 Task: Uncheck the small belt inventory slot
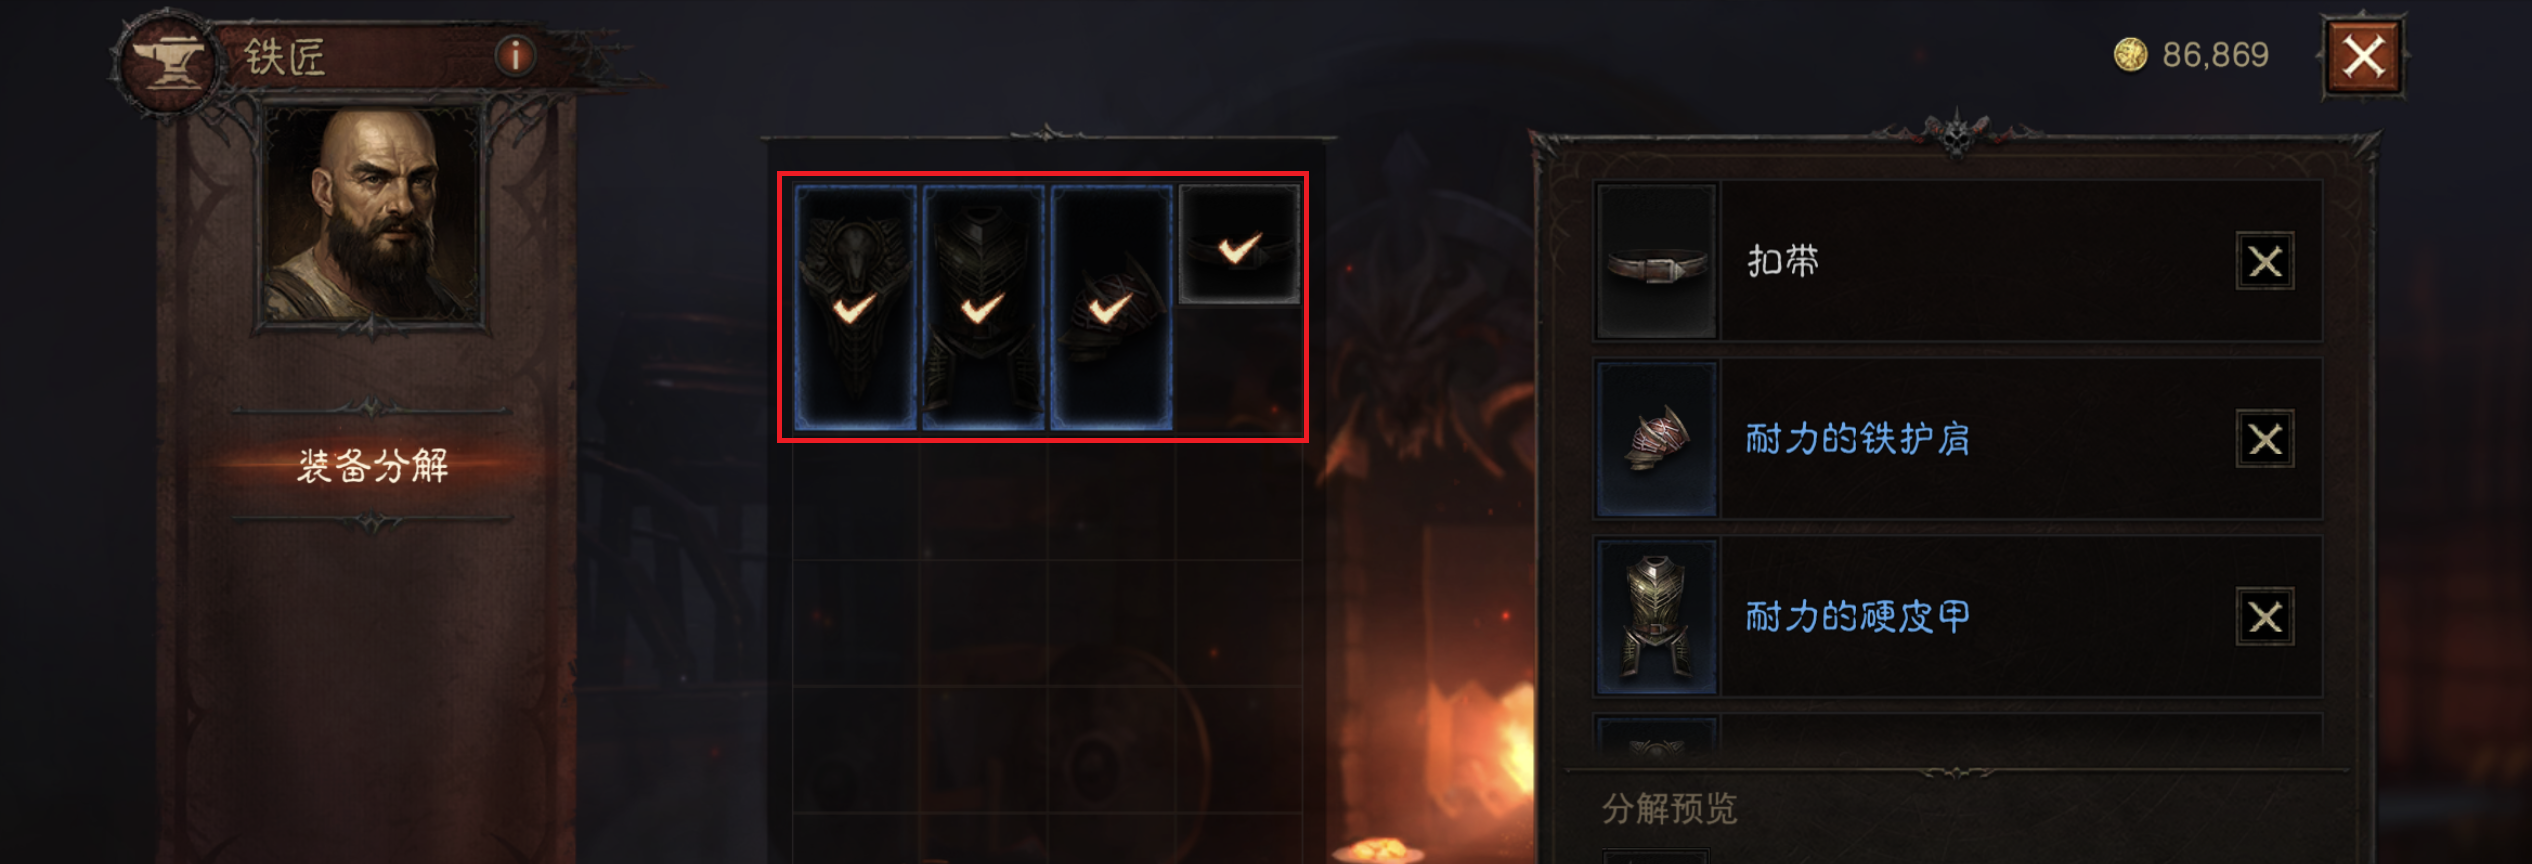click(x=1240, y=243)
